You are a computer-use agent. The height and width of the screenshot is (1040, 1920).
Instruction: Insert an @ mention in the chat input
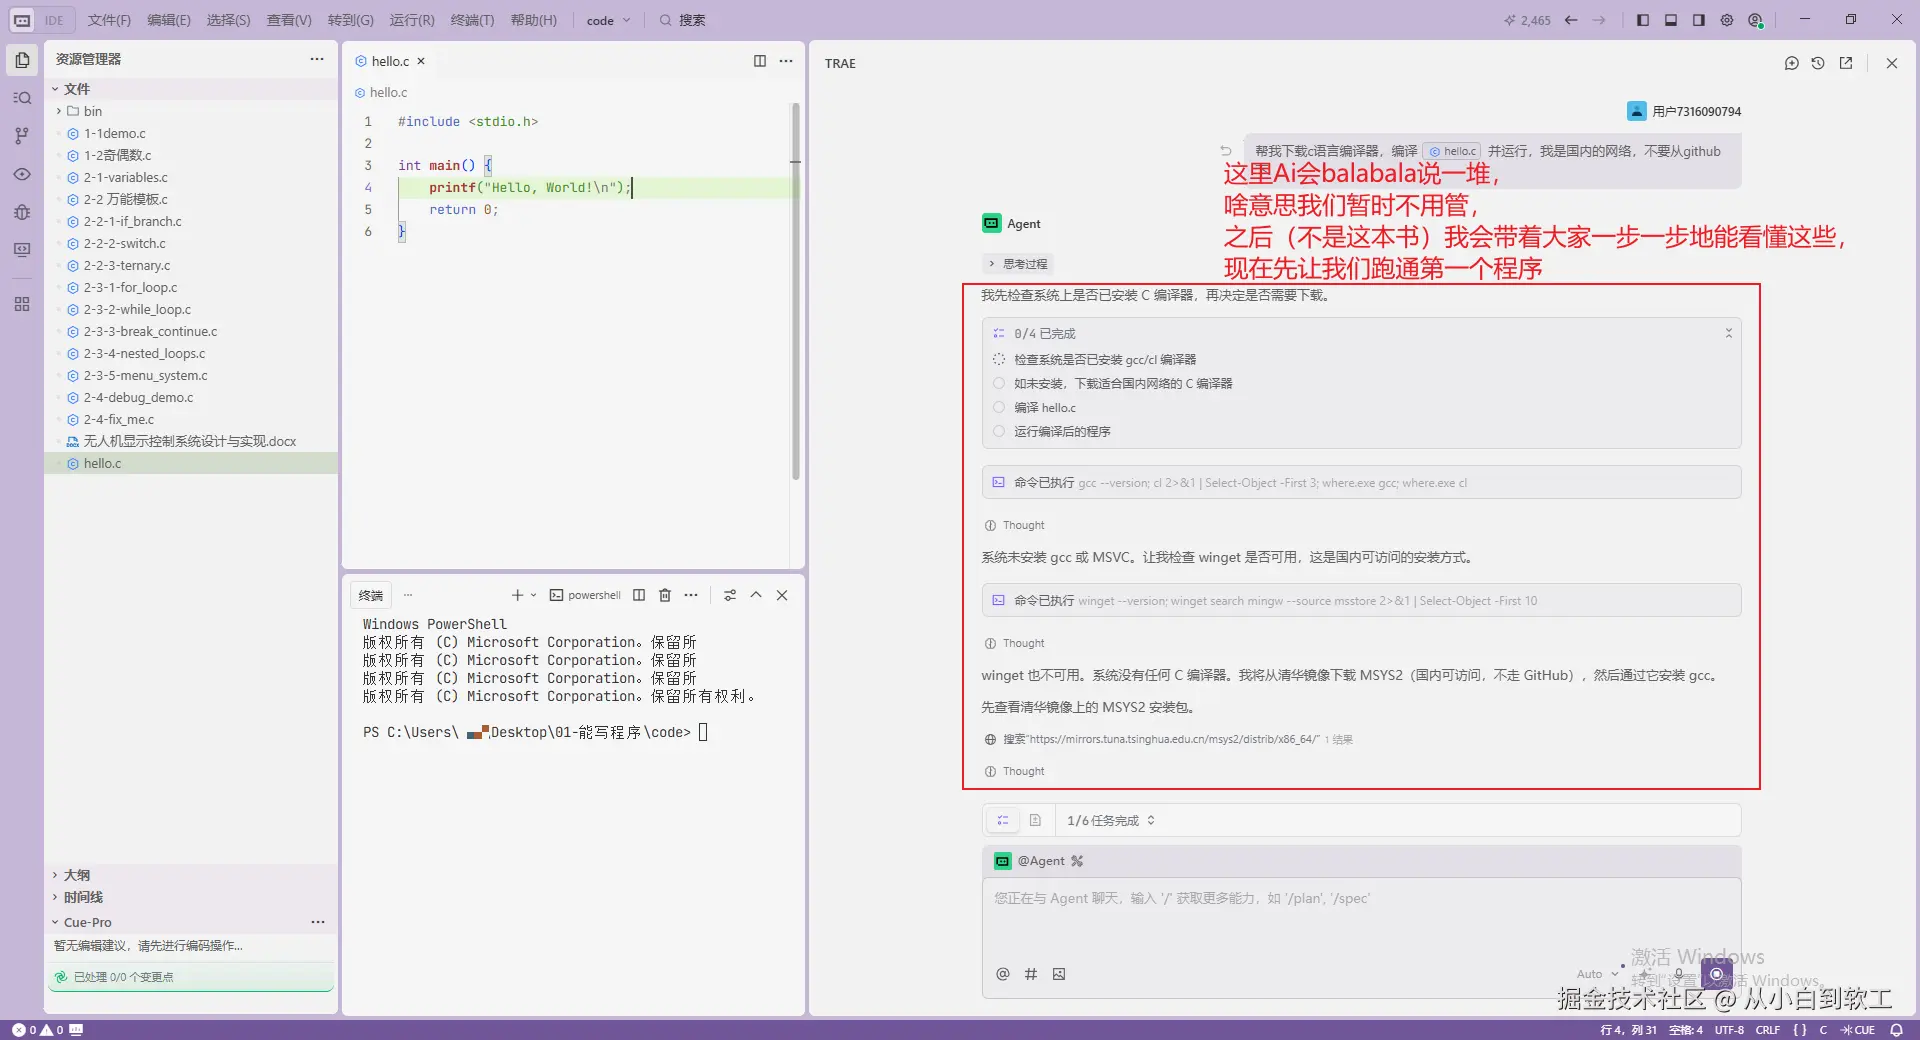[x=1003, y=974]
